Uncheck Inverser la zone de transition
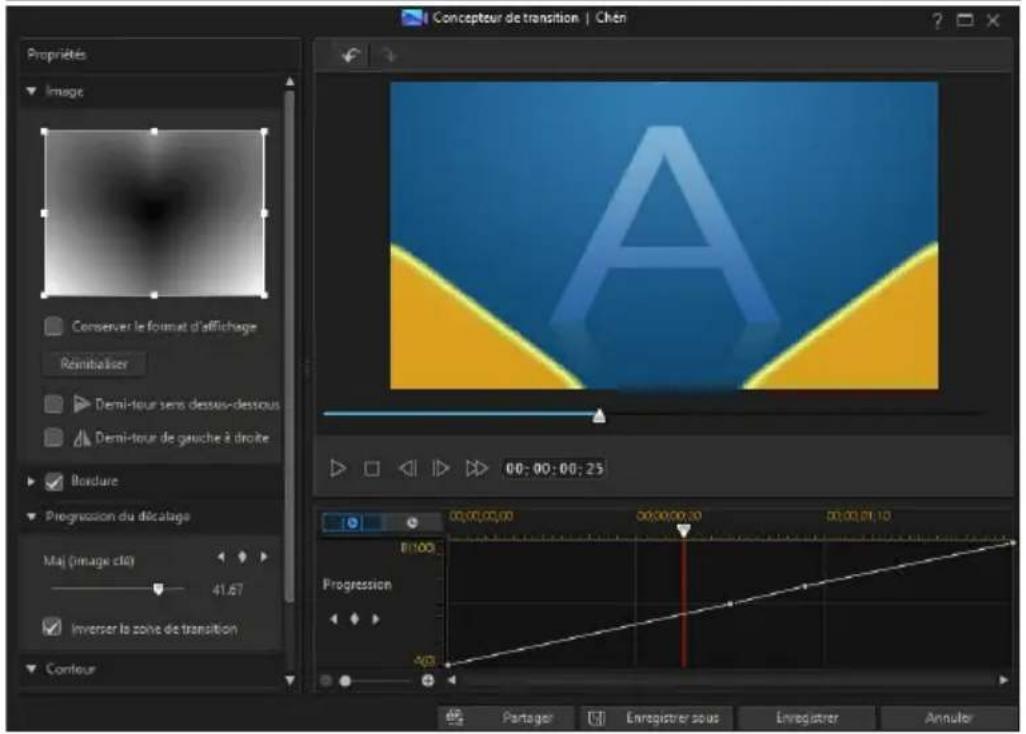Screen dimensions: 1026x734 54,628
